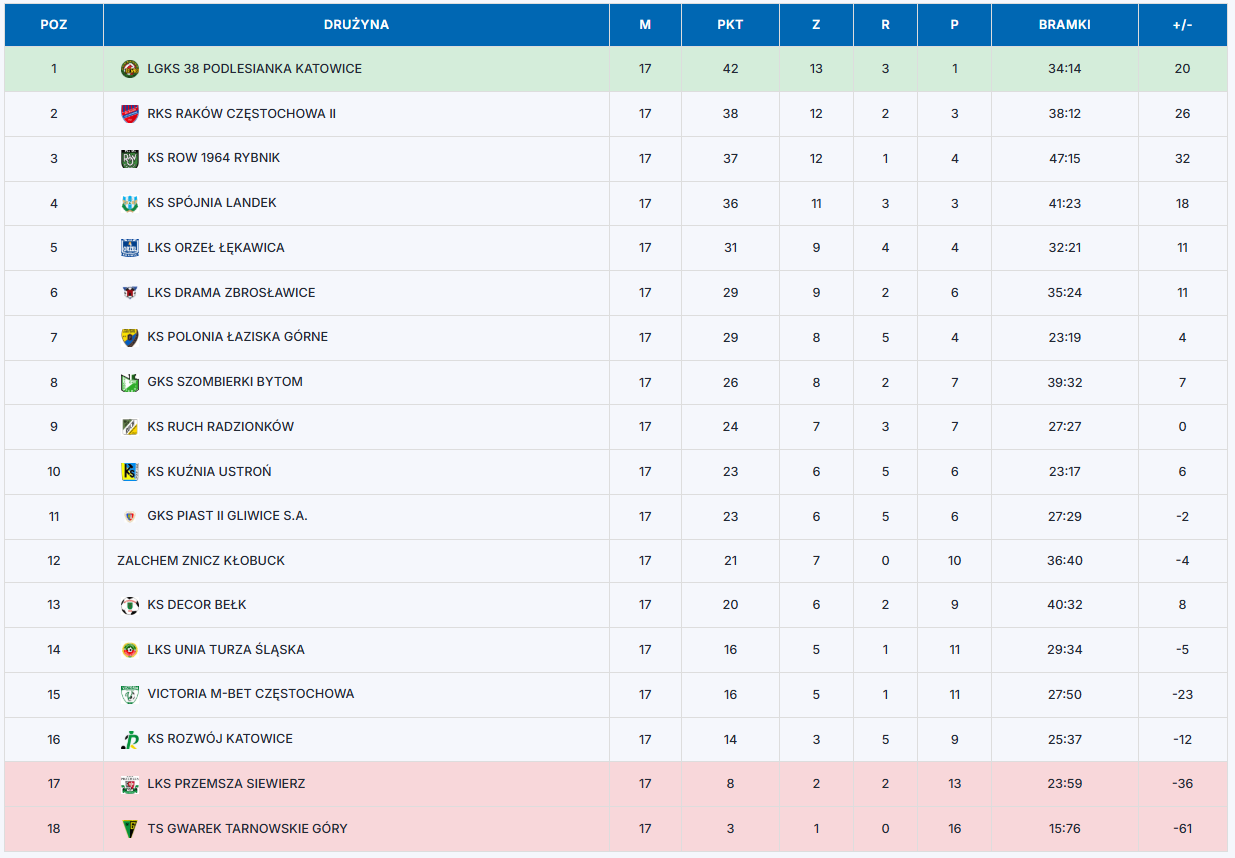Click the RKS Raków Częstochowa II crest
The width and height of the screenshot is (1235, 858).
click(x=129, y=114)
